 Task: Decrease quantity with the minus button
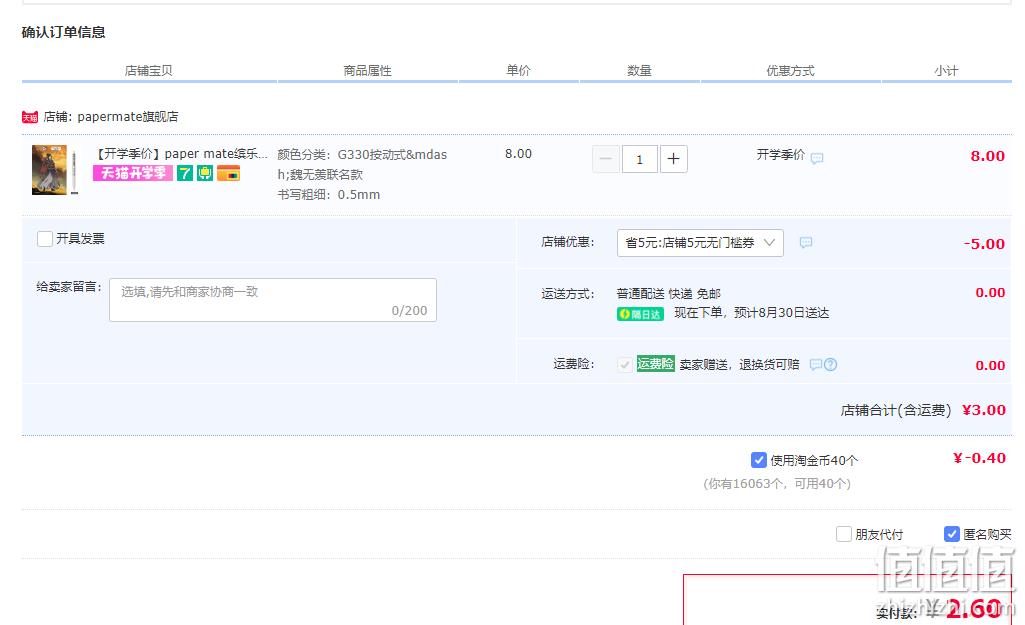click(x=606, y=159)
